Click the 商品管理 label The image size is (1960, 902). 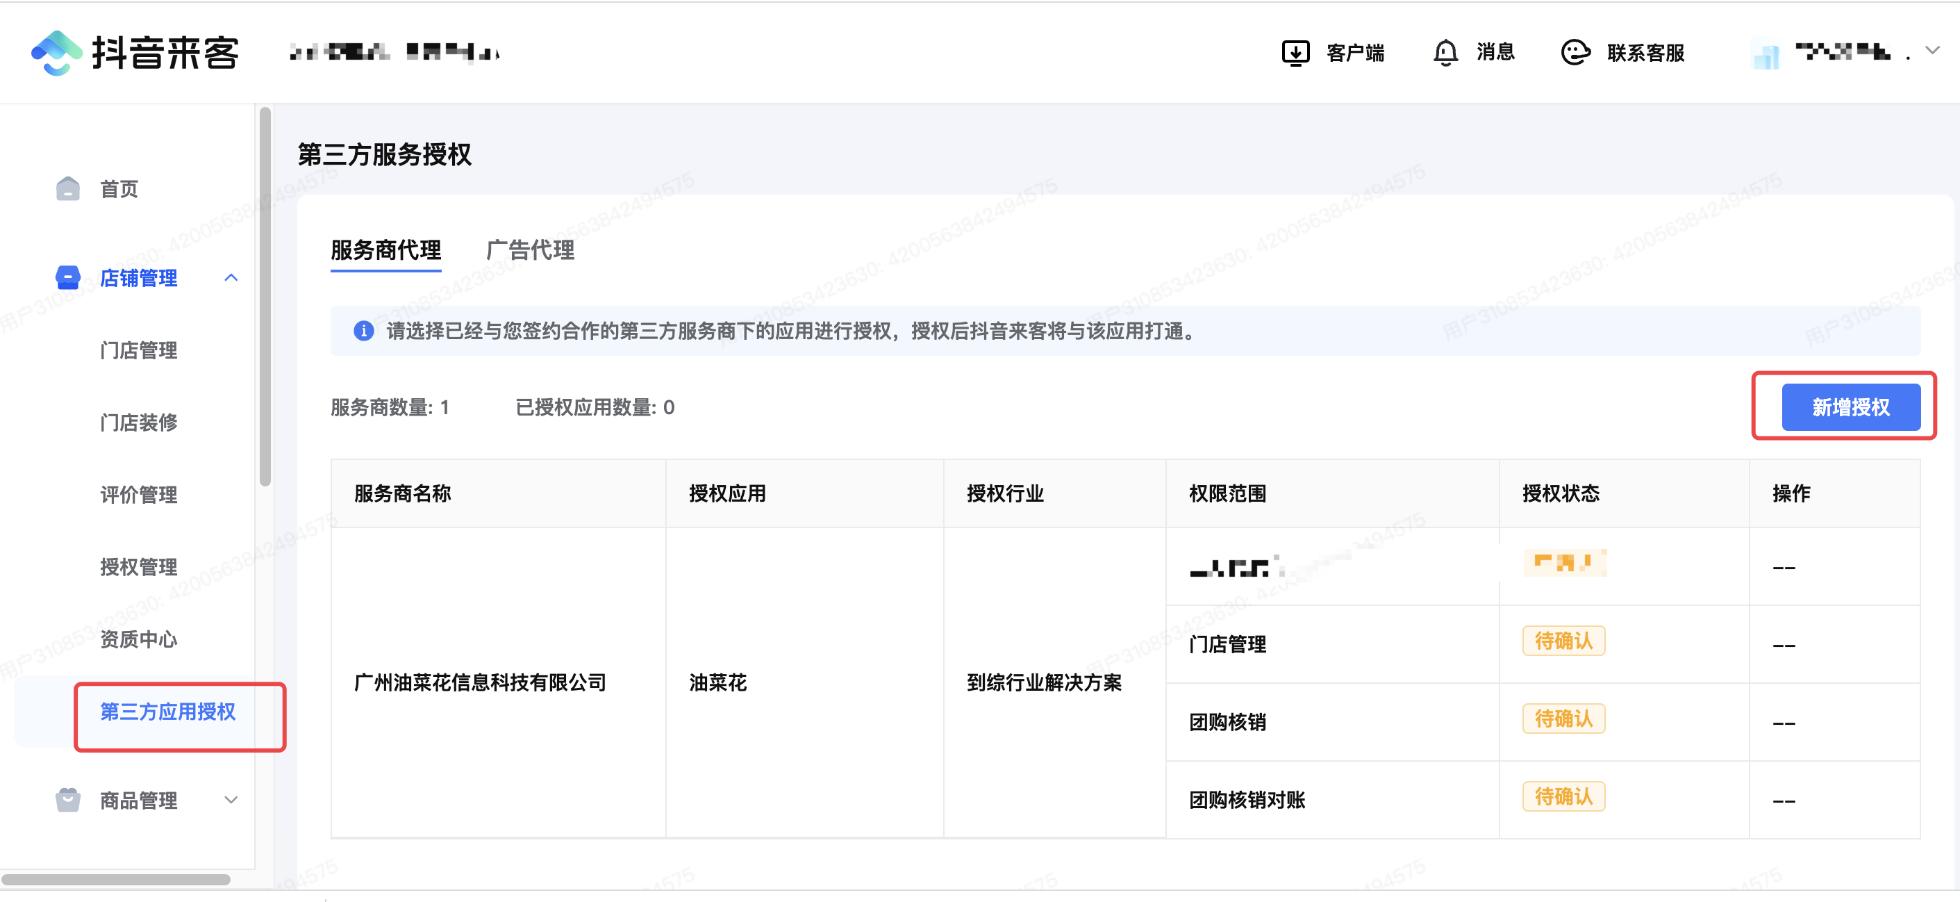(139, 800)
